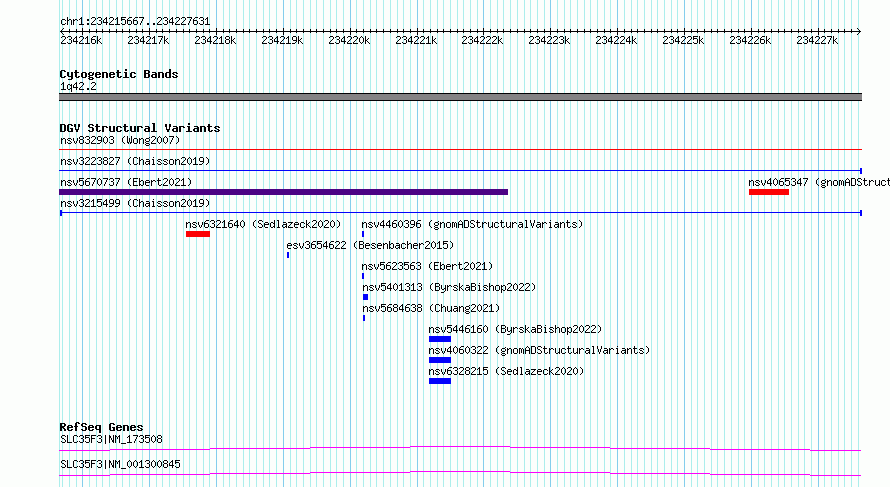Click the 234223k ruler position
890x487 pixels.
pos(549,40)
